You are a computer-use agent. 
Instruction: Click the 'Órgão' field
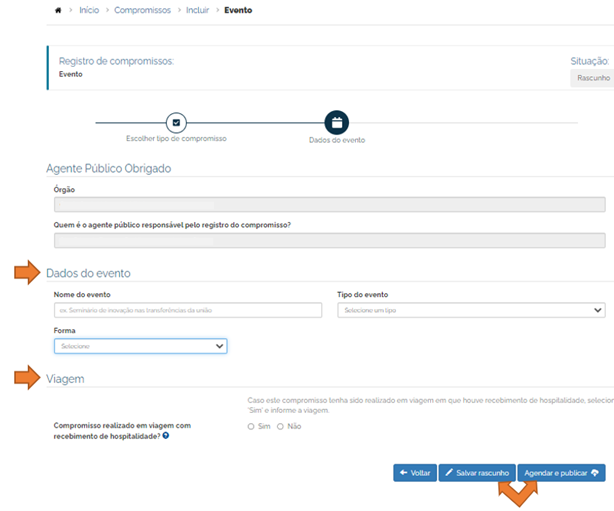tap(329, 205)
